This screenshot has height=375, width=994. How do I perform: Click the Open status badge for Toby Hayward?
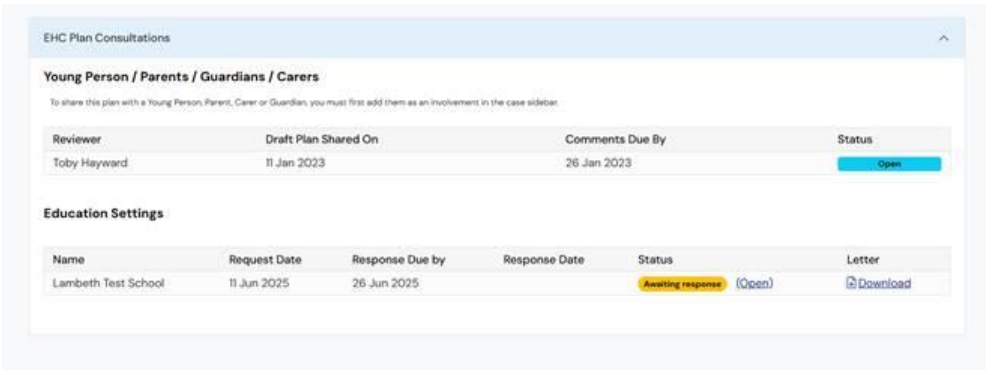tap(889, 164)
